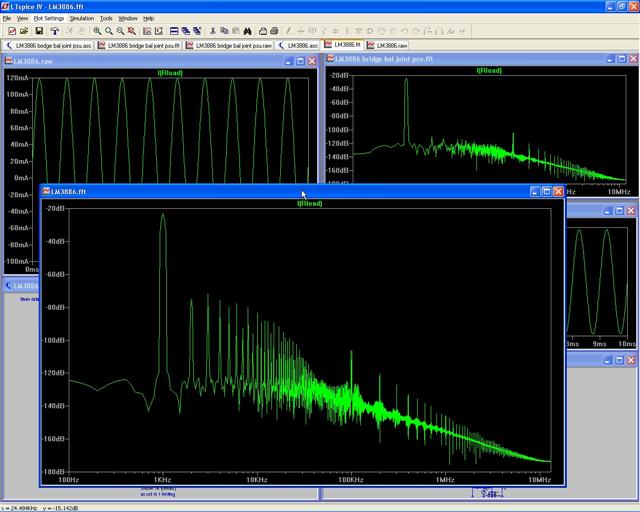Viewport: 640px width, 512px height.
Task: Open Control Panel via hammer icon
Action: point(55,31)
